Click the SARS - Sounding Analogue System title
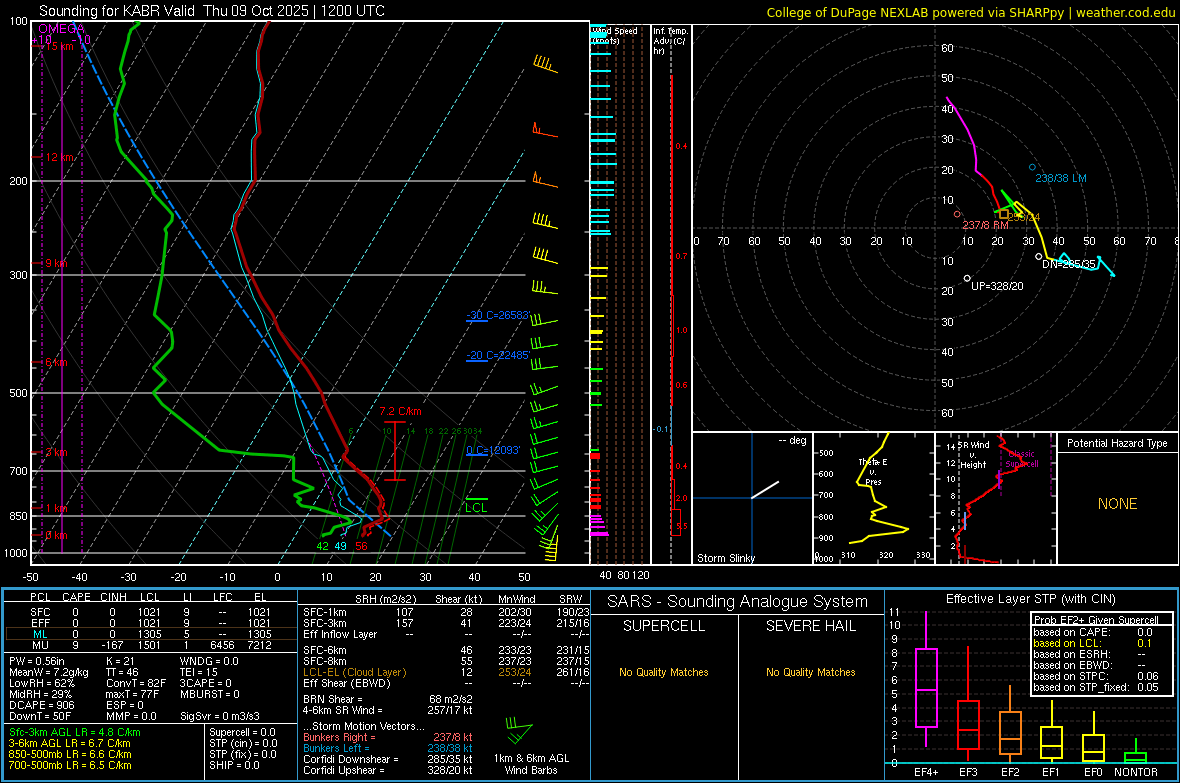Screen dimensions: 1180x783 (737, 602)
